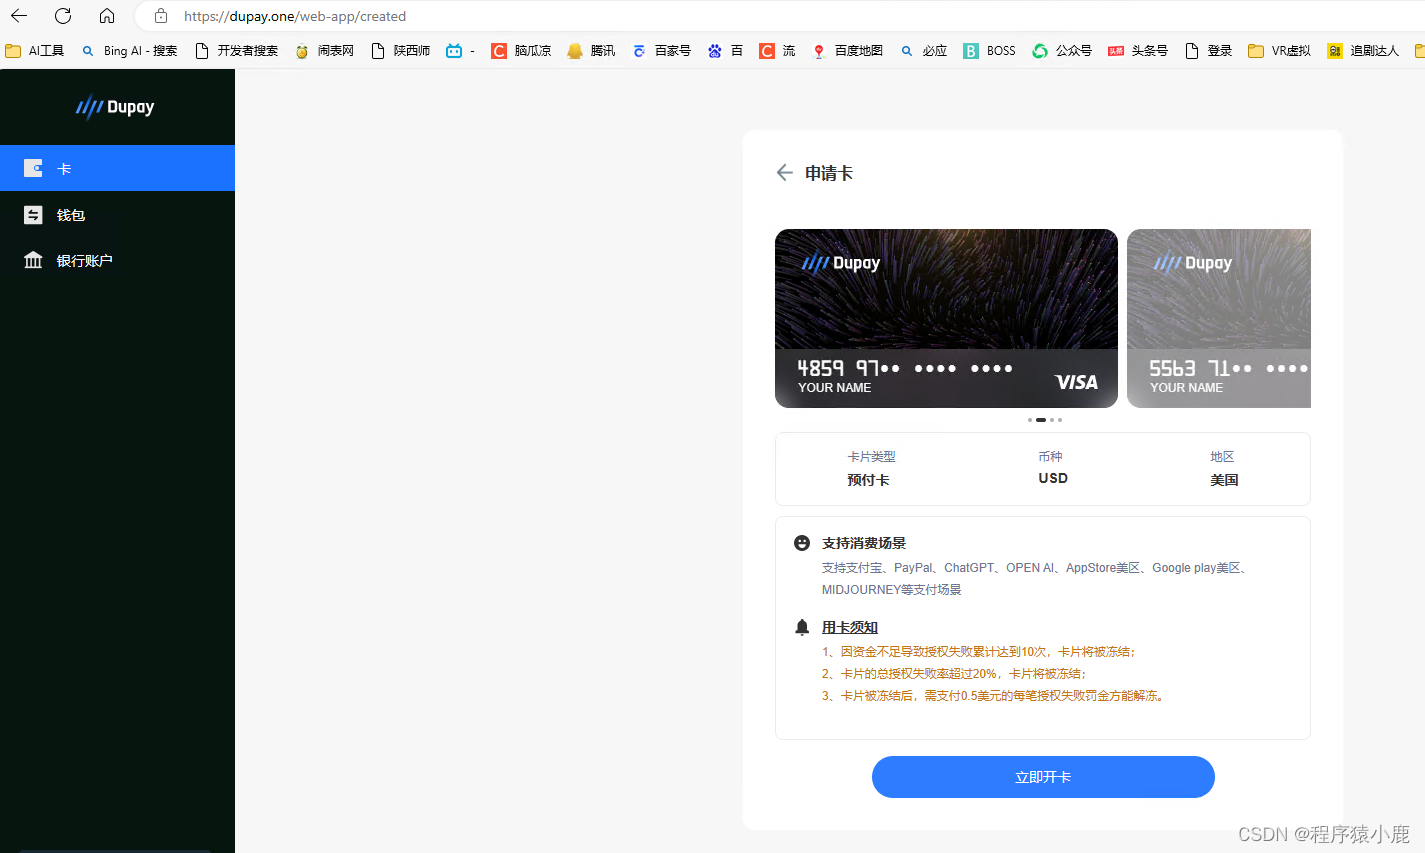Reload the page with the refresh icon

[x=63, y=16]
